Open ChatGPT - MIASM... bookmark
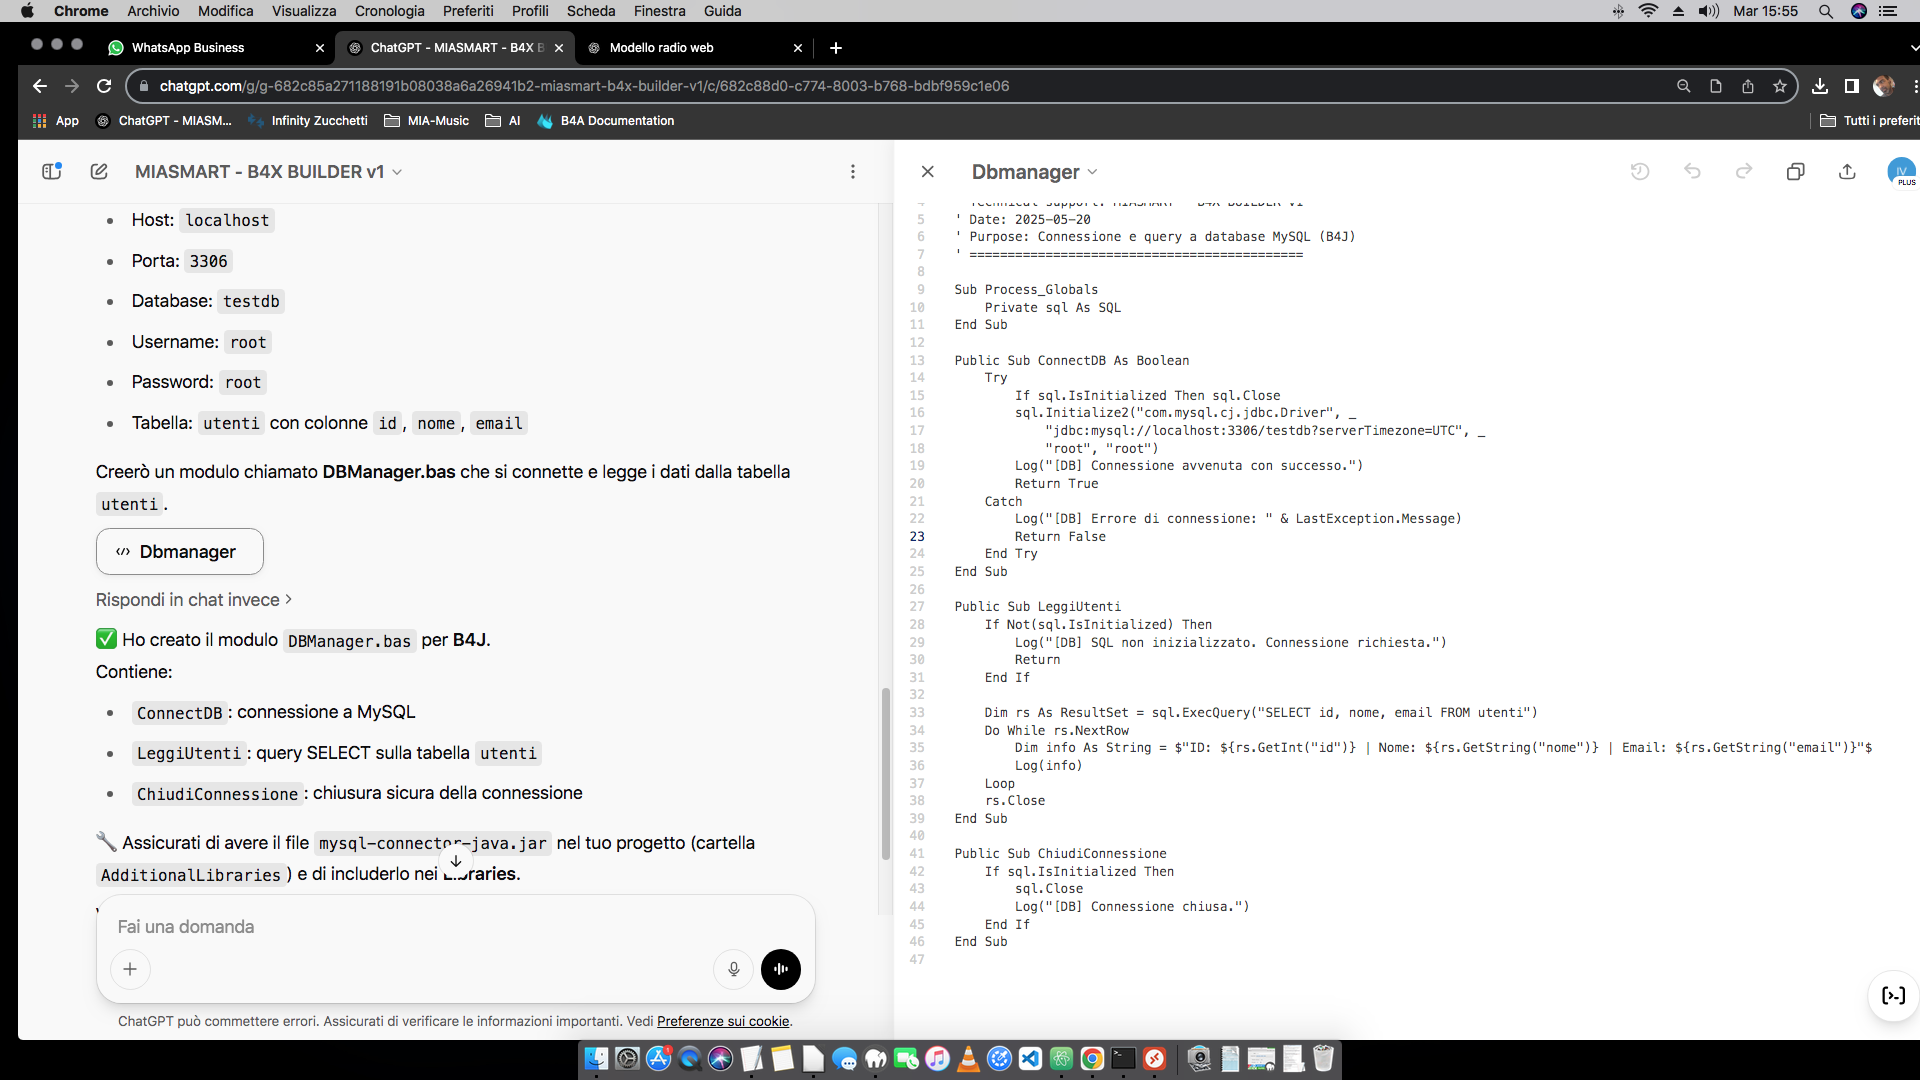This screenshot has width=1920, height=1080. point(164,121)
